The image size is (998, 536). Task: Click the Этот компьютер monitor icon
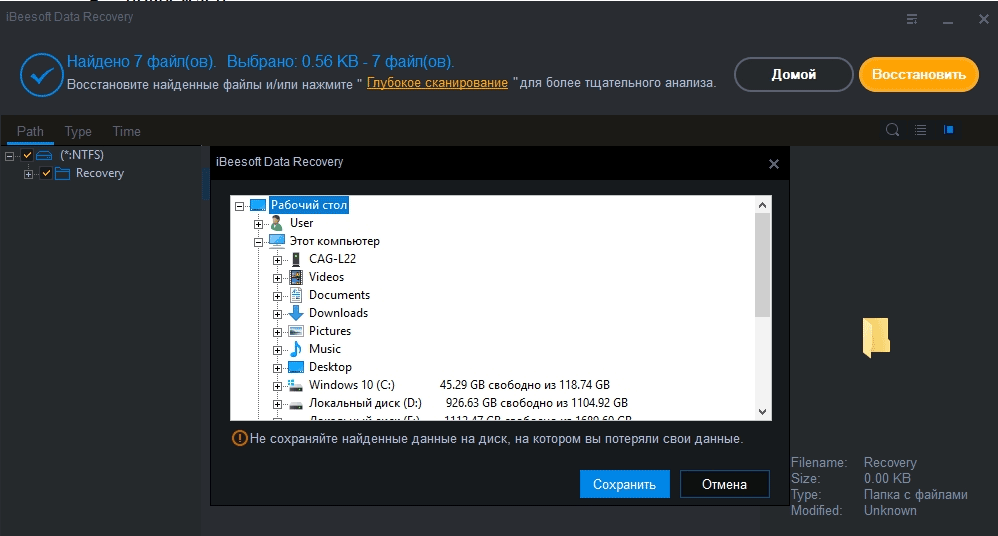276,241
